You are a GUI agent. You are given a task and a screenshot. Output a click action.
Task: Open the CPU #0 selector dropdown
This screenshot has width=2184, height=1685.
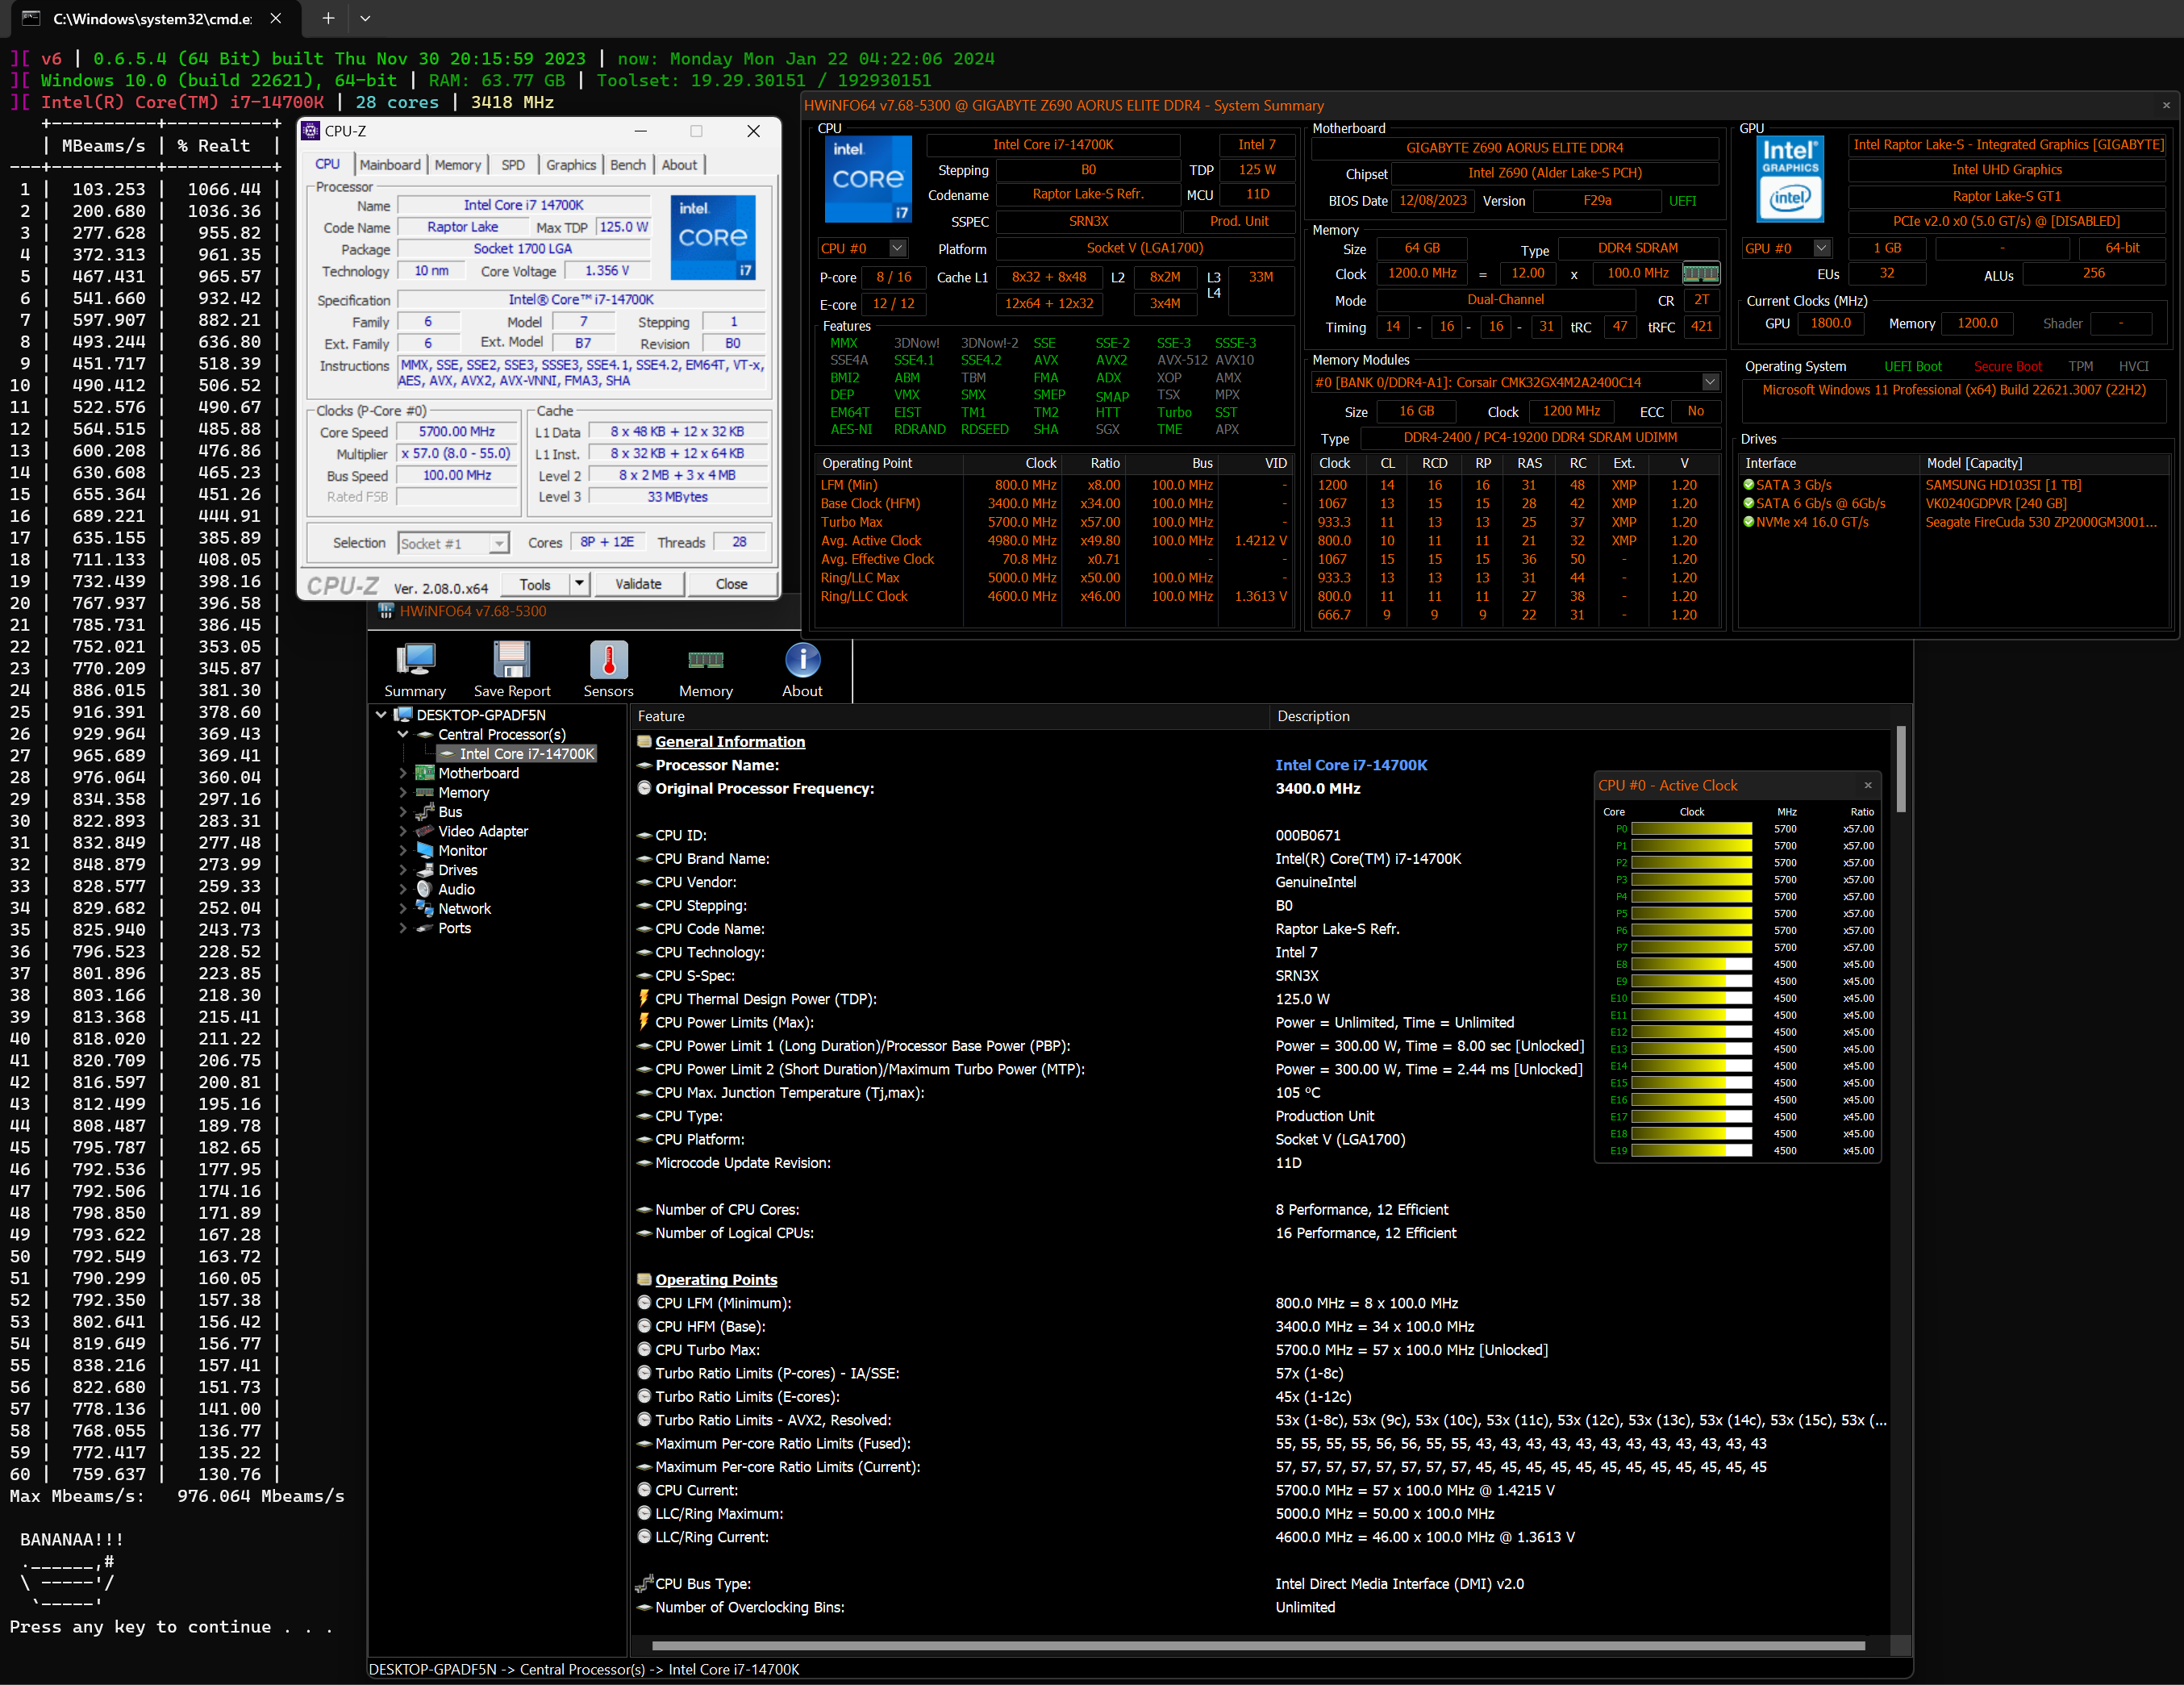pyautogui.click(x=897, y=248)
